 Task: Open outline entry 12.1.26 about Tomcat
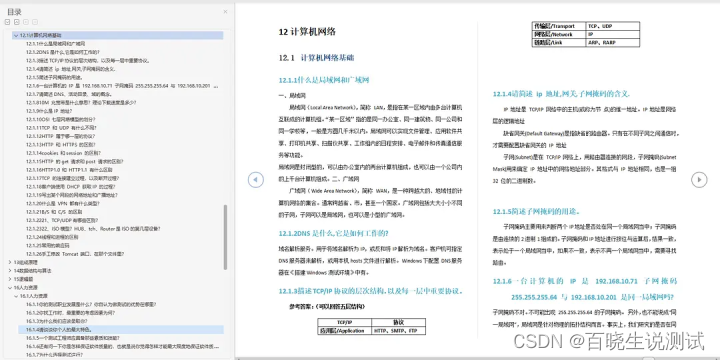click(75, 253)
